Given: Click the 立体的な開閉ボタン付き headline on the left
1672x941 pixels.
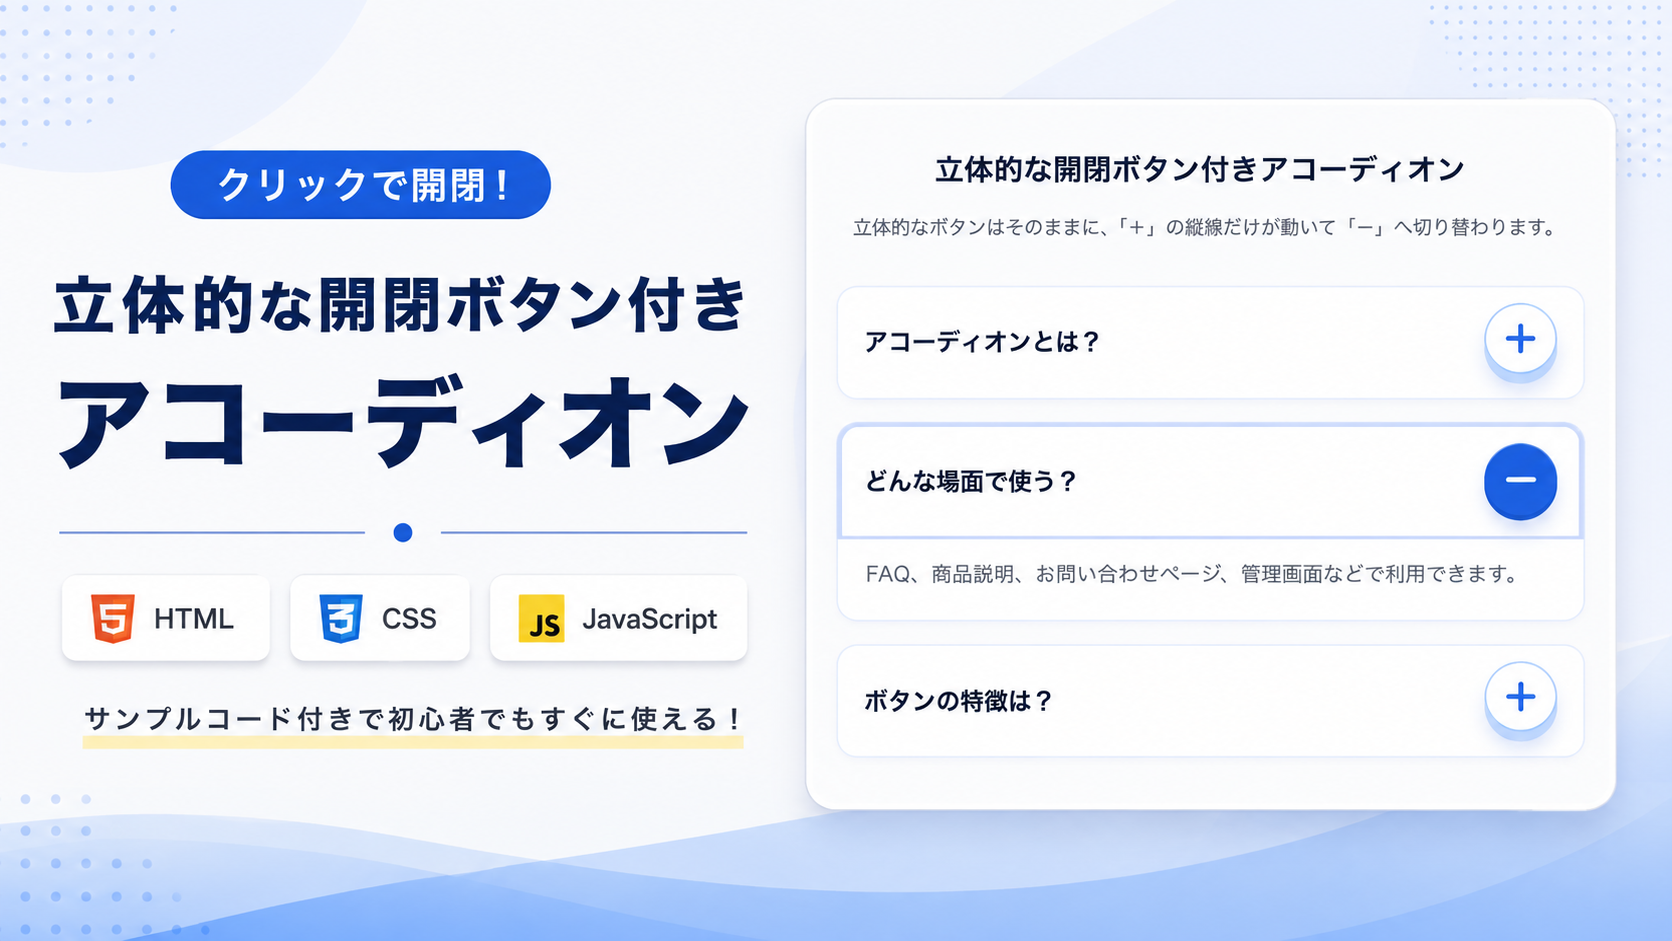Looking at the screenshot, I should (401, 305).
